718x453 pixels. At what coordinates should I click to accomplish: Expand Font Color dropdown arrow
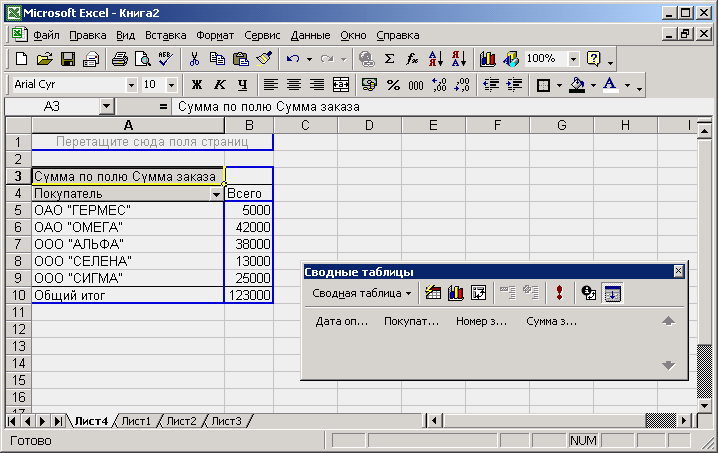pos(627,85)
